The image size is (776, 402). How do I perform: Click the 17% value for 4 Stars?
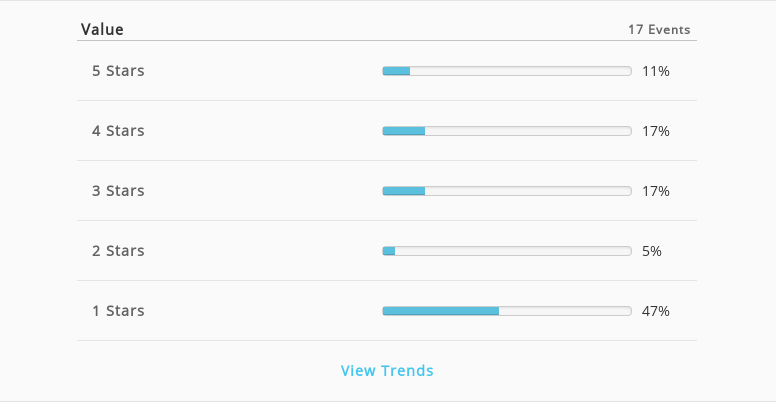[656, 131]
